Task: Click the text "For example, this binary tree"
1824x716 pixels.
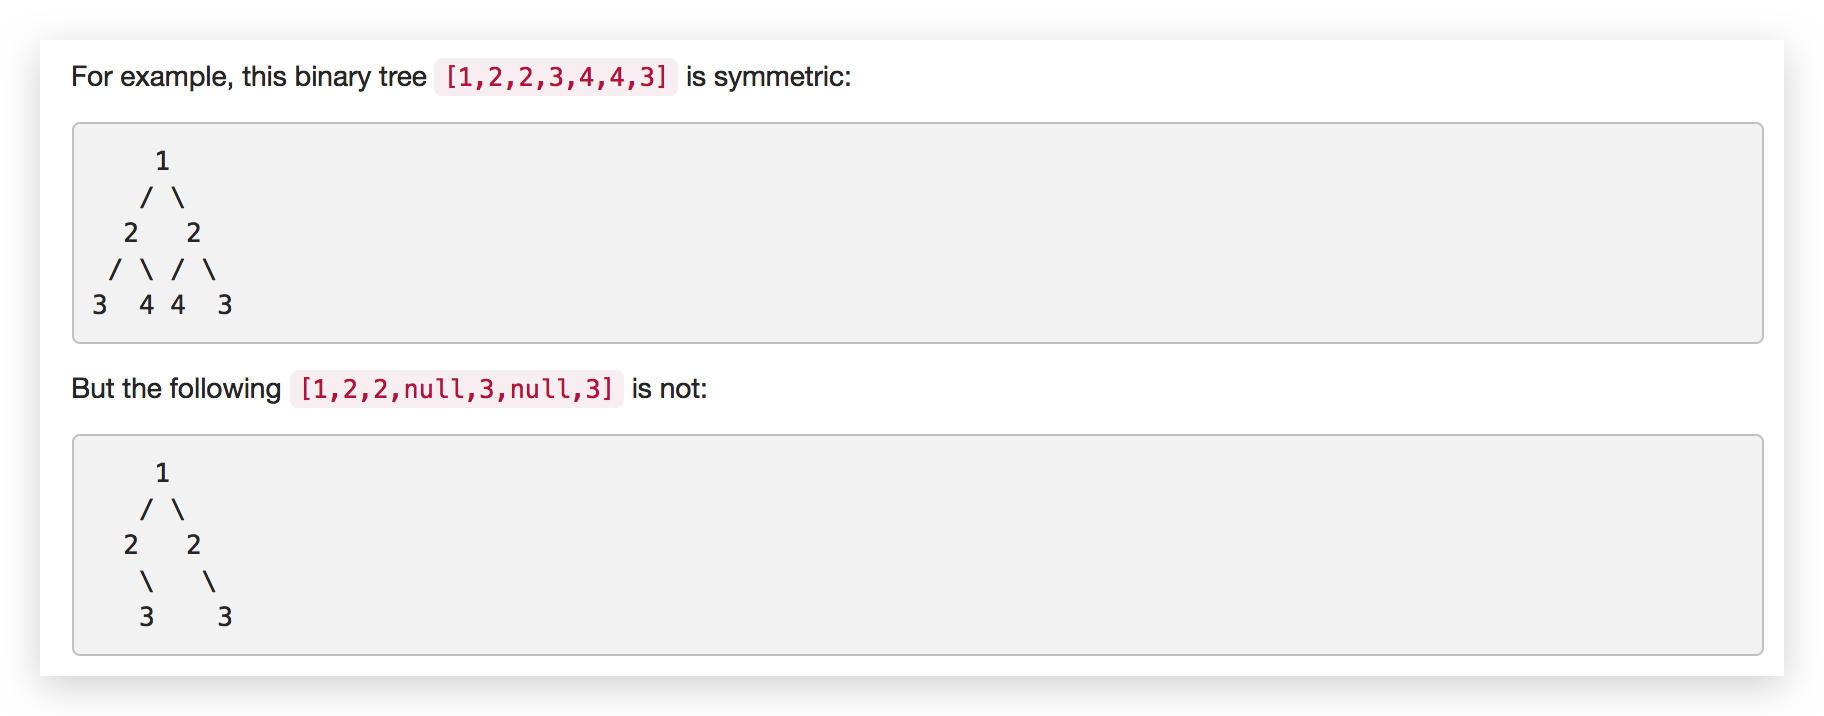Action: tap(249, 77)
